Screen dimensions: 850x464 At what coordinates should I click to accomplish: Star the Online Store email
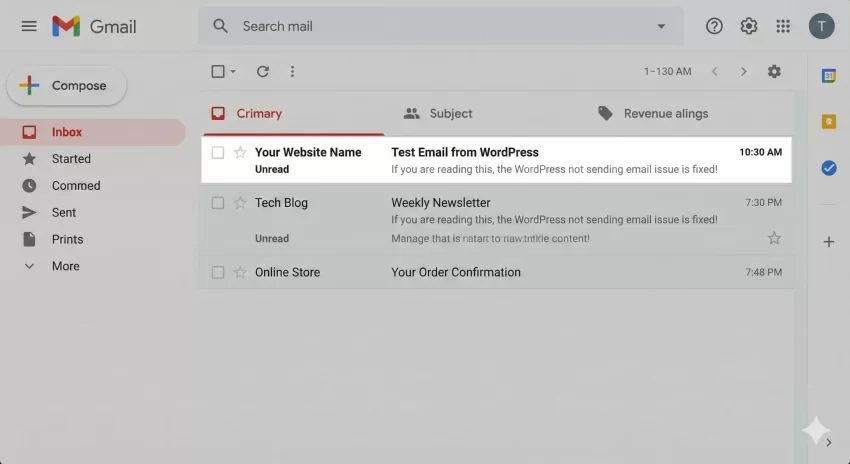pos(240,272)
